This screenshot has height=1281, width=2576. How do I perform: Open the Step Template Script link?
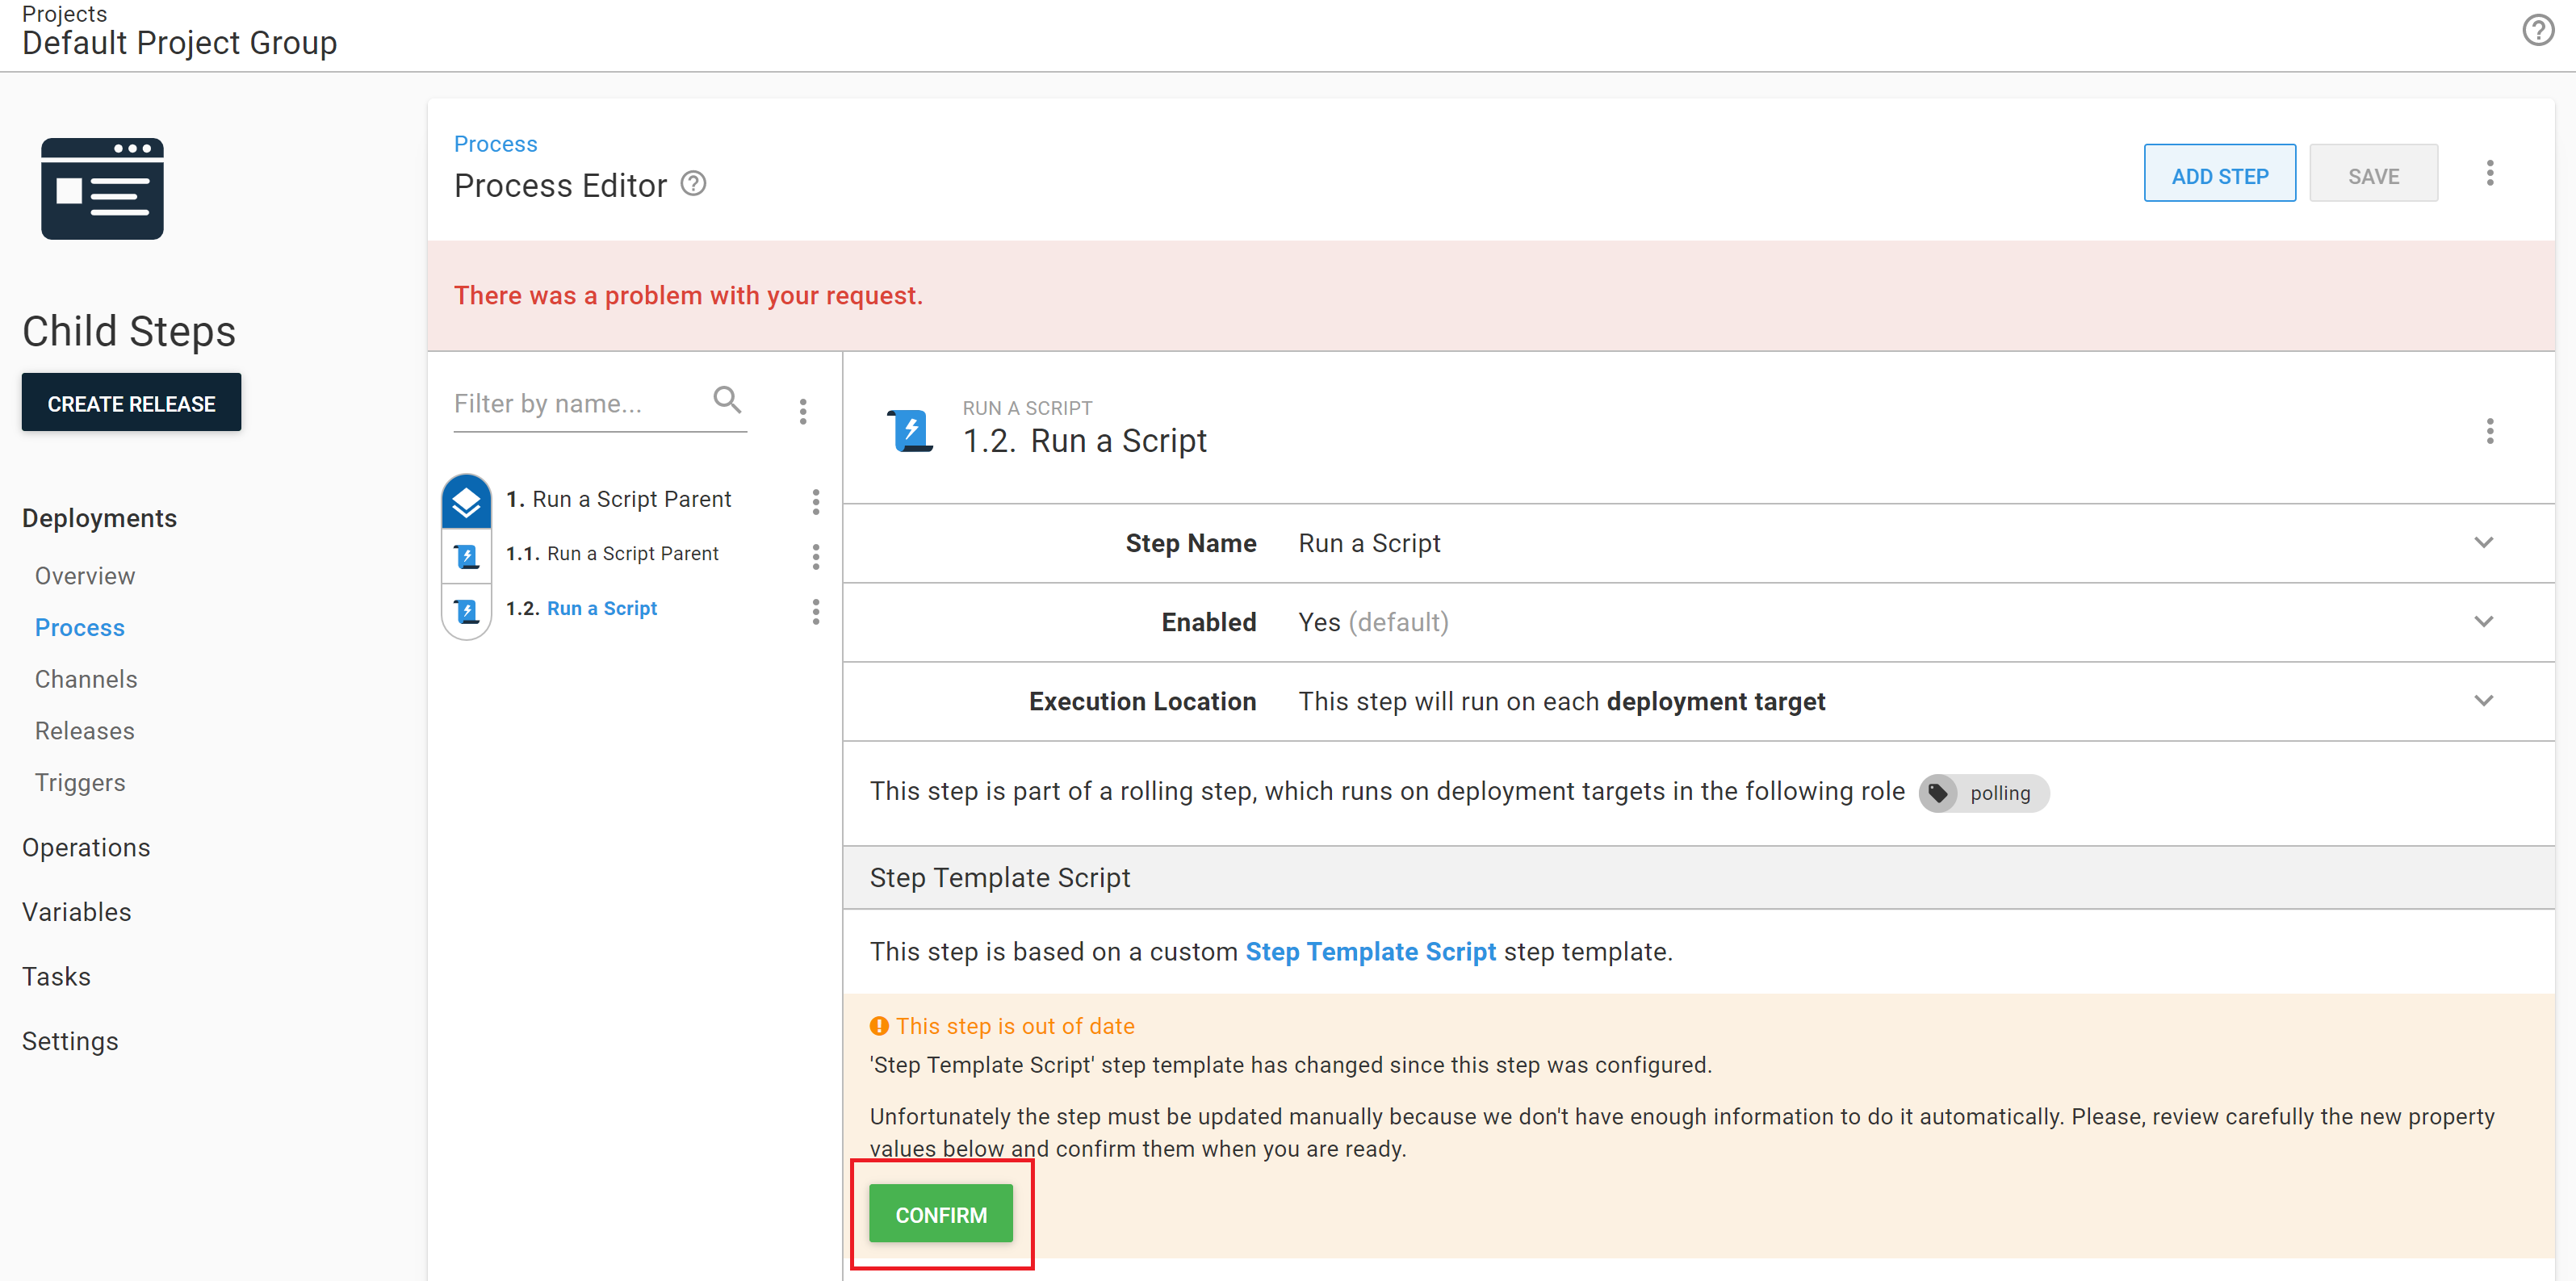coord(1371,951)
